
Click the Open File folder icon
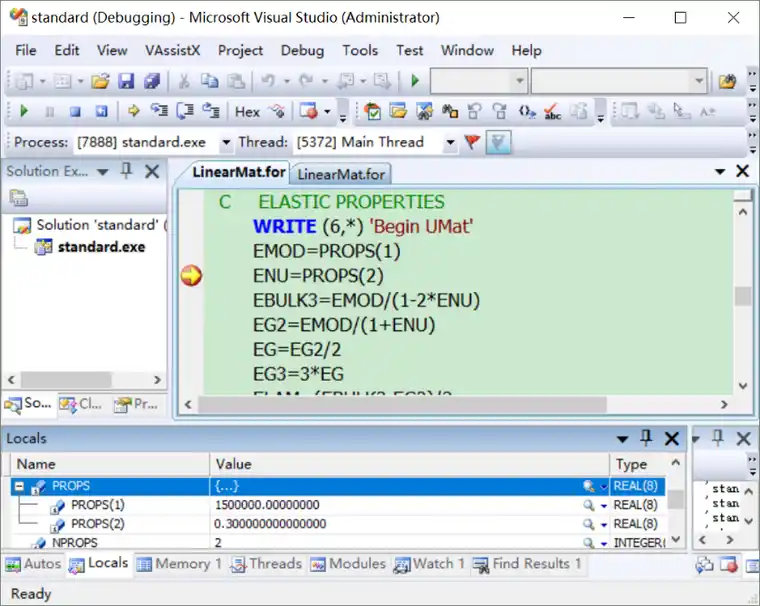[100, 81]
